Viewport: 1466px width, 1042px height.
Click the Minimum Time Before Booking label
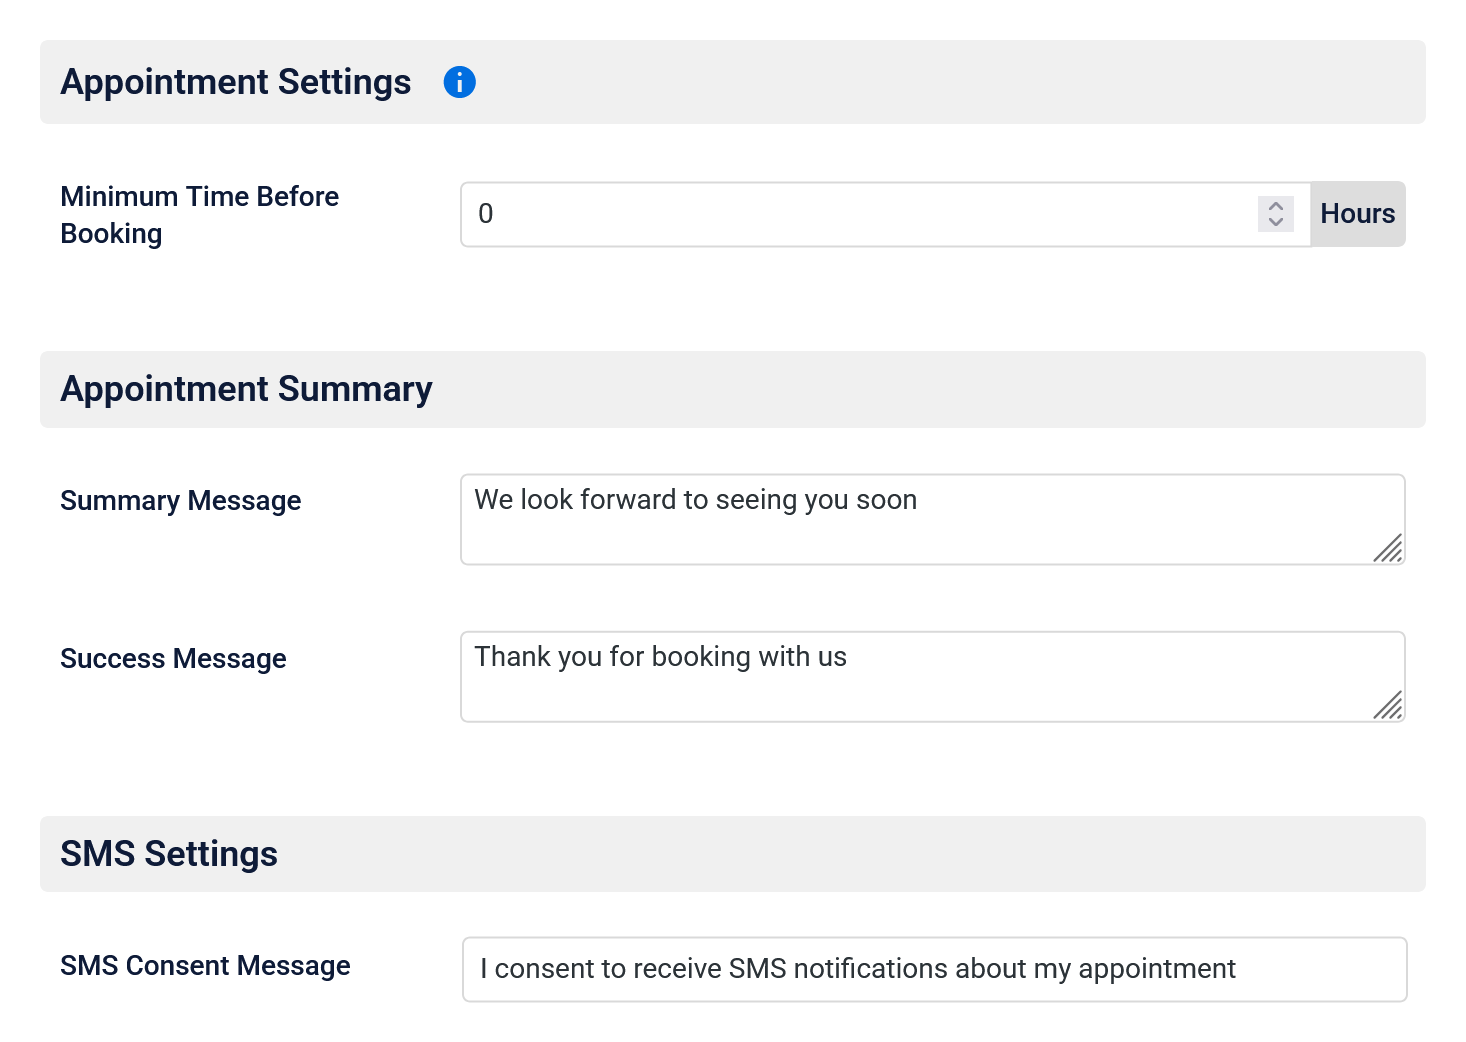(200, 214)
